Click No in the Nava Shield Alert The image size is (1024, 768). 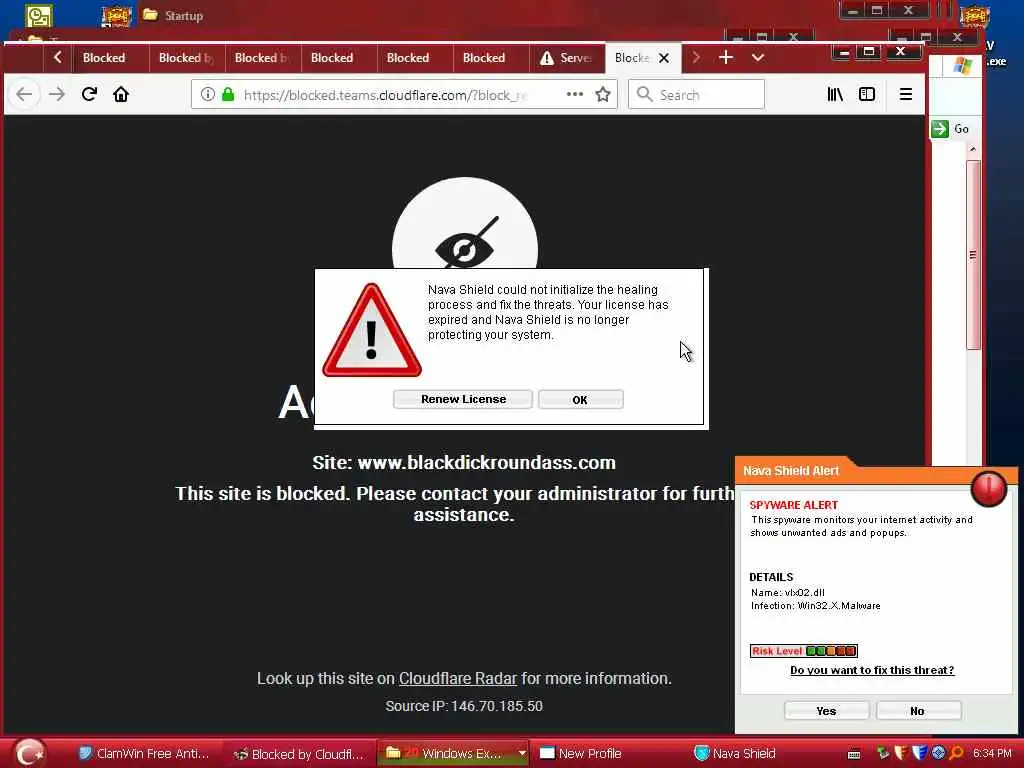click(918, 711)
